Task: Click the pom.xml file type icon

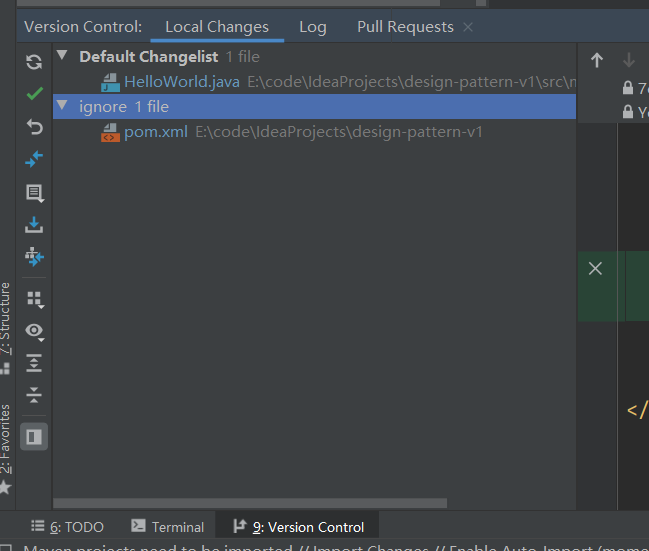Action: click(111, 132)
